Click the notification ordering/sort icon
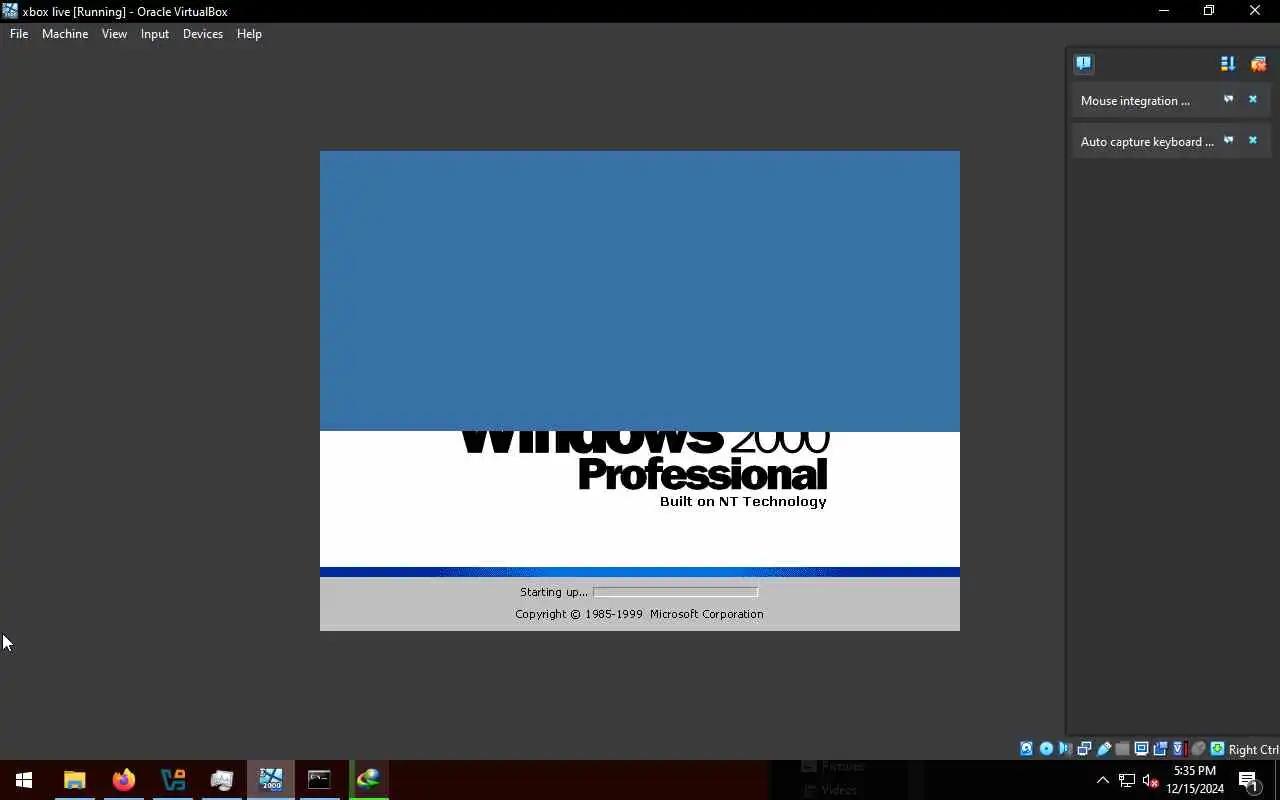This screenshot has height=800, width=1280. [x=1228, y=64]
